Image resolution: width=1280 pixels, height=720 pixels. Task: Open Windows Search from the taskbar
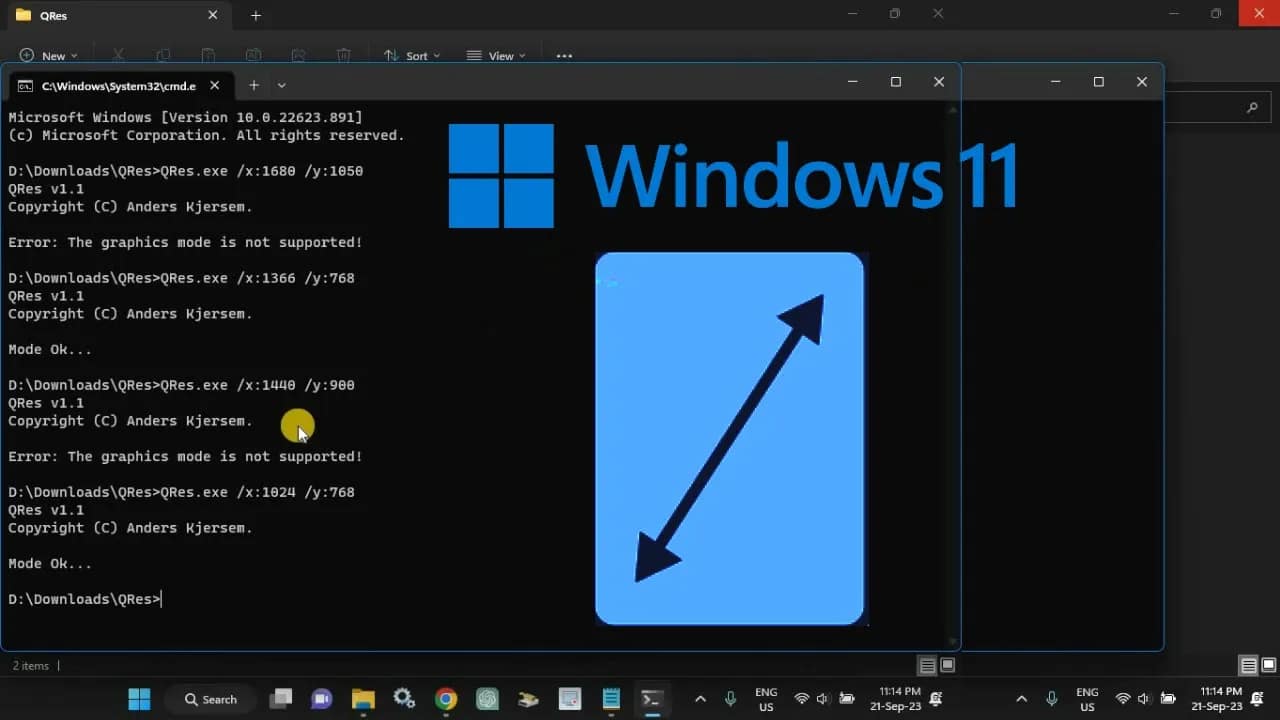(210, 698)
